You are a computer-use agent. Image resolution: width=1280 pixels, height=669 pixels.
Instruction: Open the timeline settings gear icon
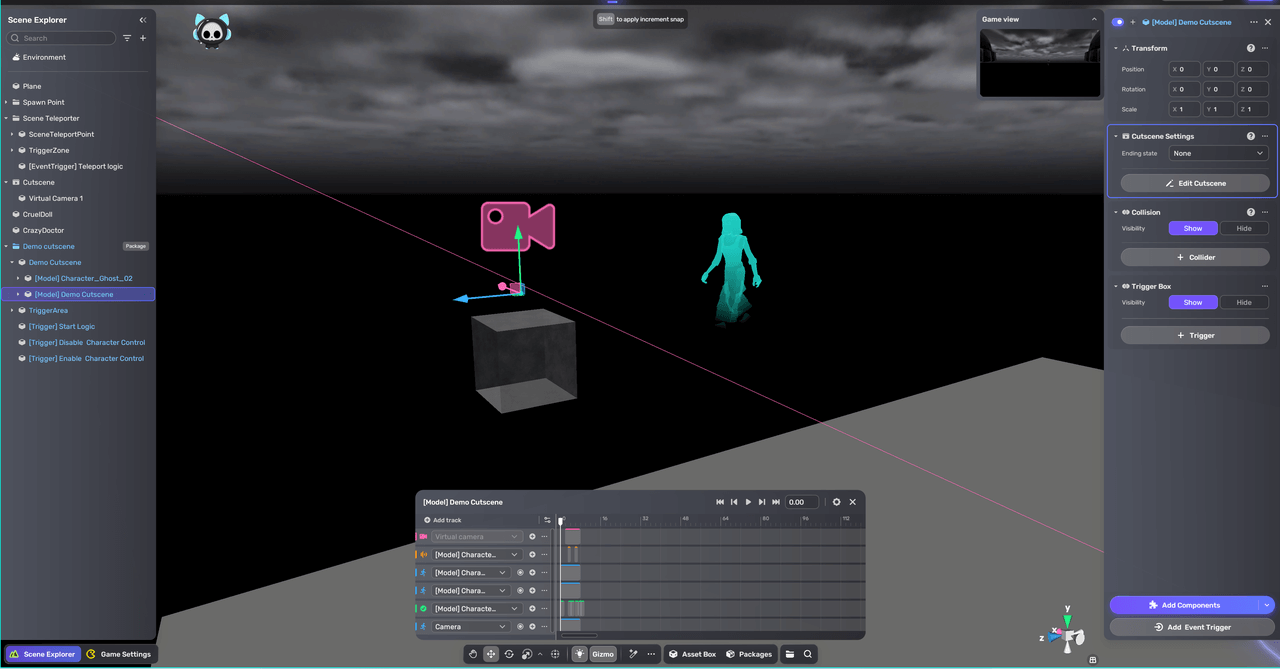tap(836, 502)
